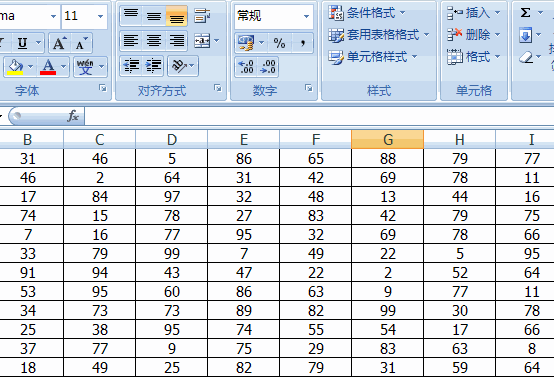Decrease decimal places
Screen dimensions: 554x377
tap(267, 66)
